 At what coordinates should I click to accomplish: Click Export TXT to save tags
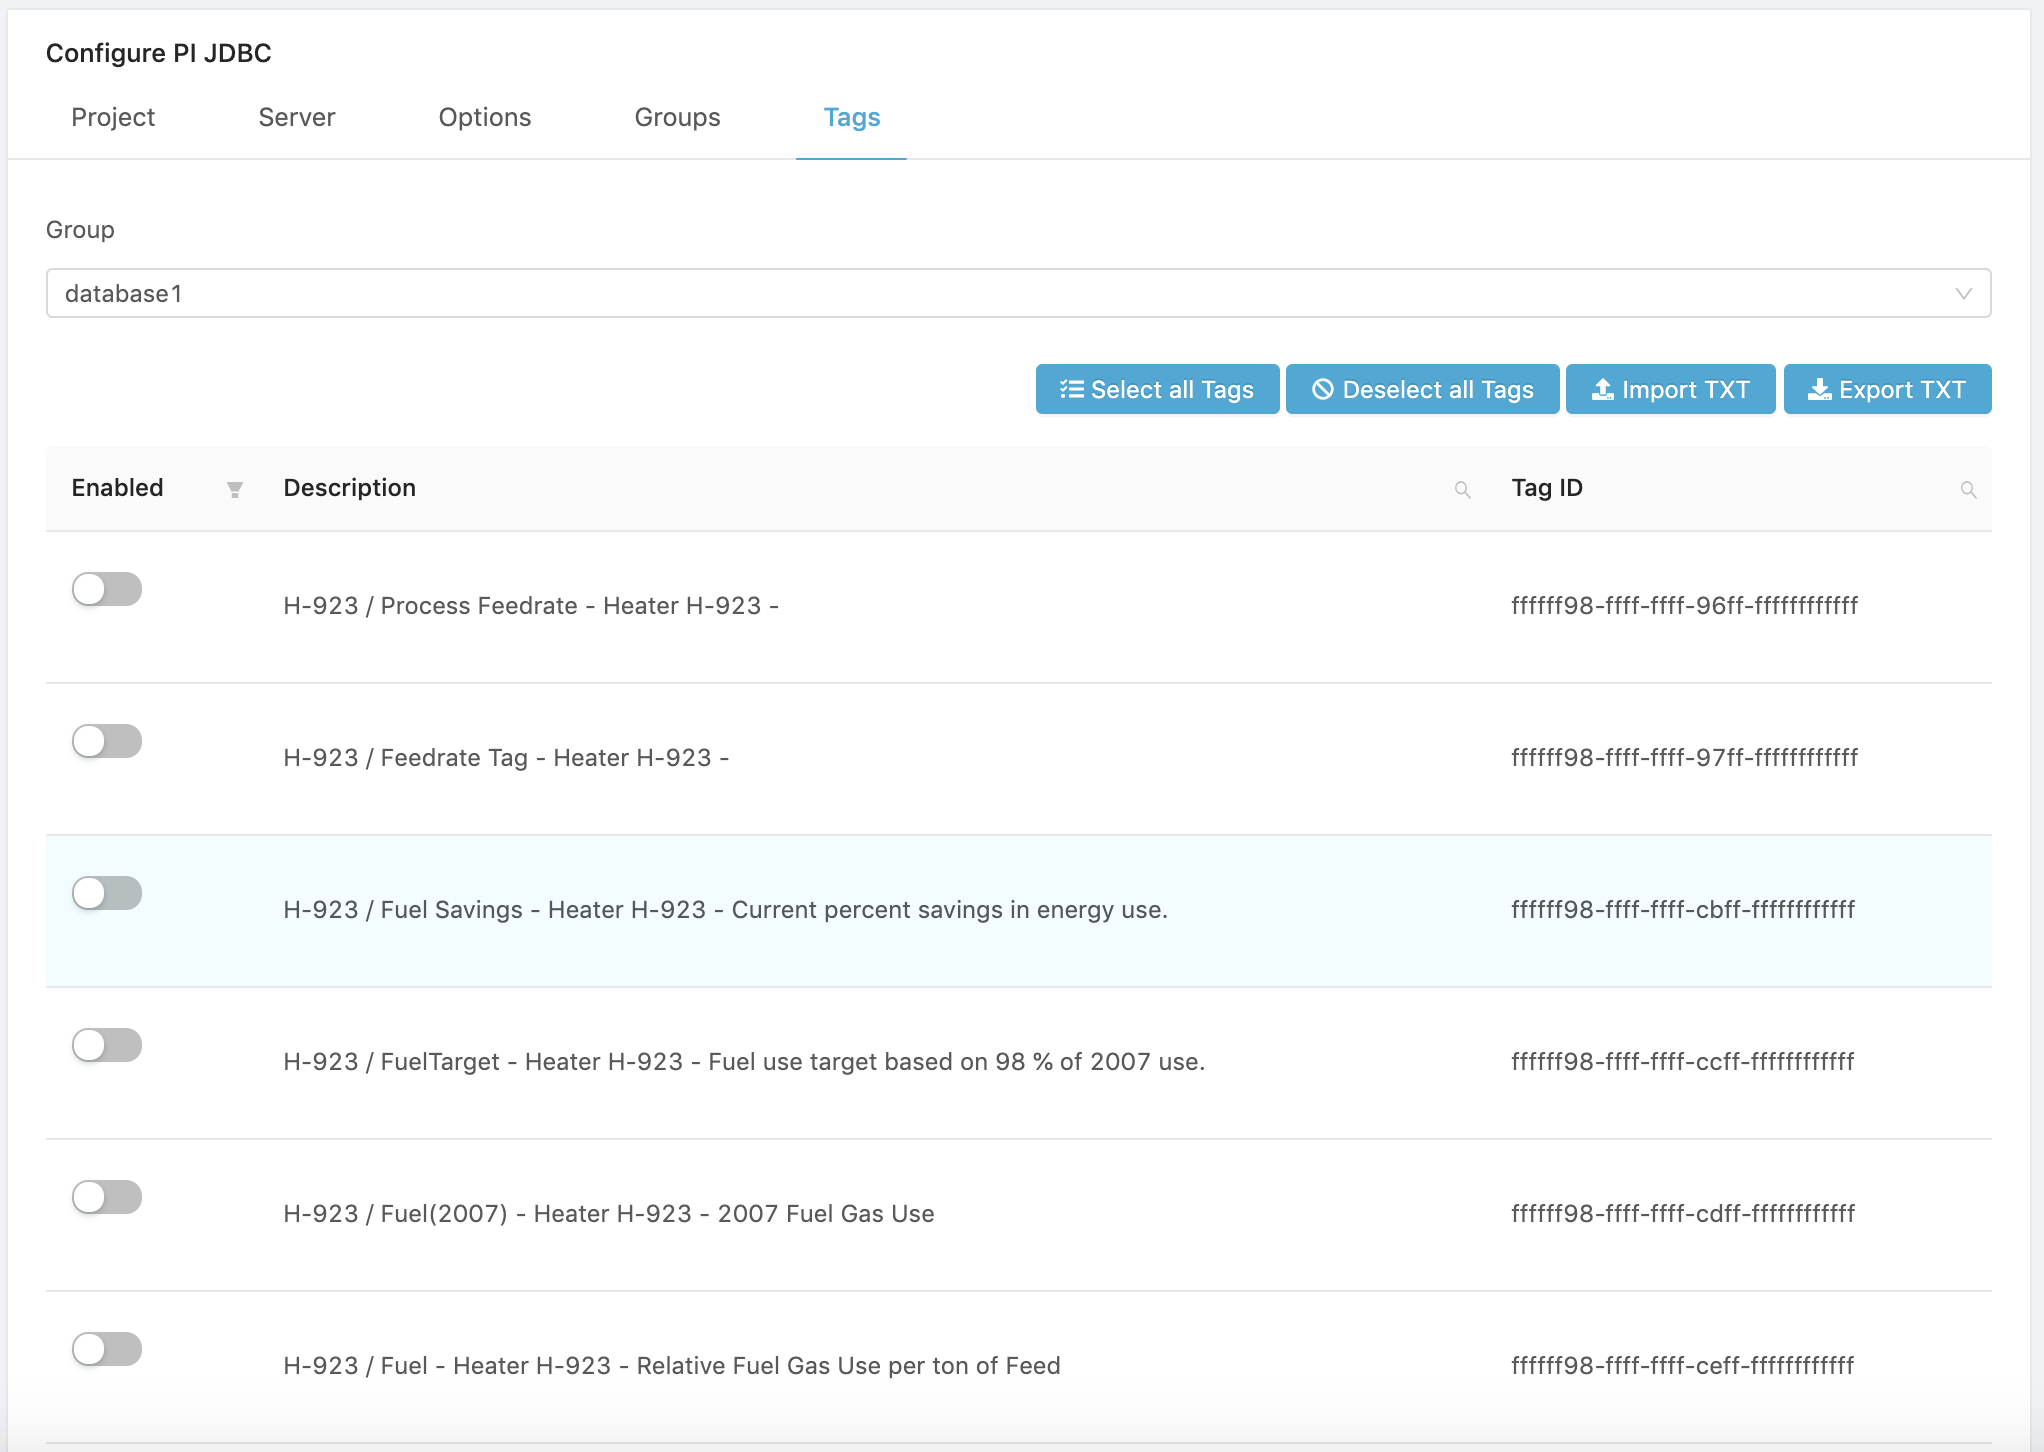(1887, 388)
